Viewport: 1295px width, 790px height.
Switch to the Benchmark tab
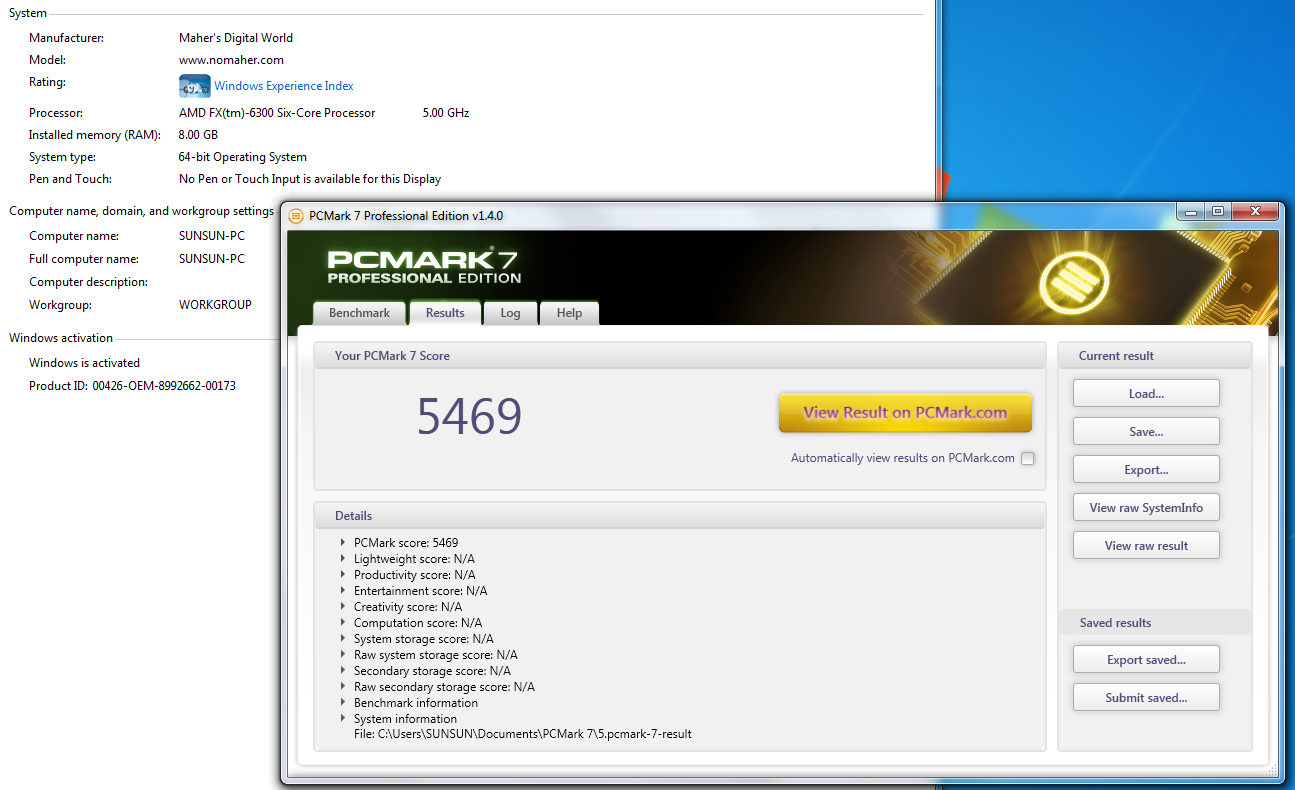359,313
